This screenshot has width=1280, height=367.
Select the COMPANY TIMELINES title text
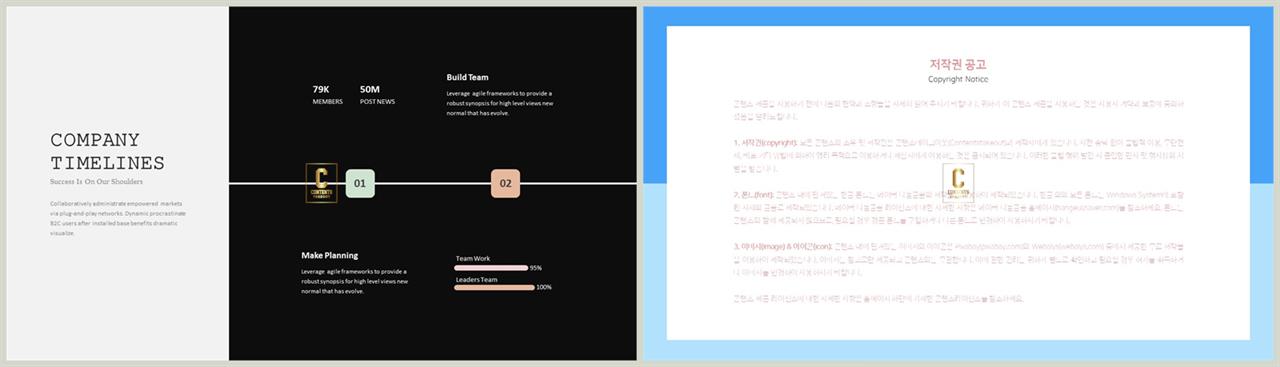pos(108,151)
